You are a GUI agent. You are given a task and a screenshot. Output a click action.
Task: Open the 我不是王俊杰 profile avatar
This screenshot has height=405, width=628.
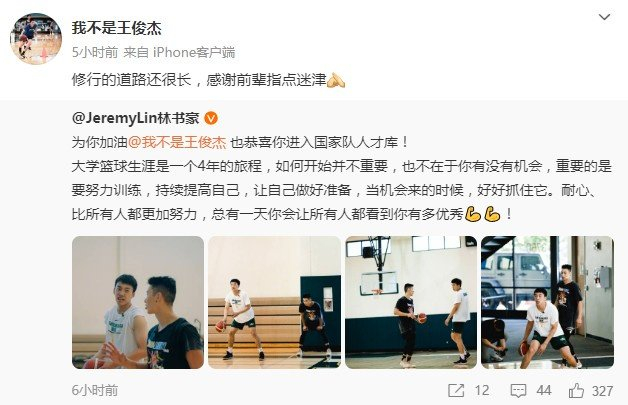(36, 38)
